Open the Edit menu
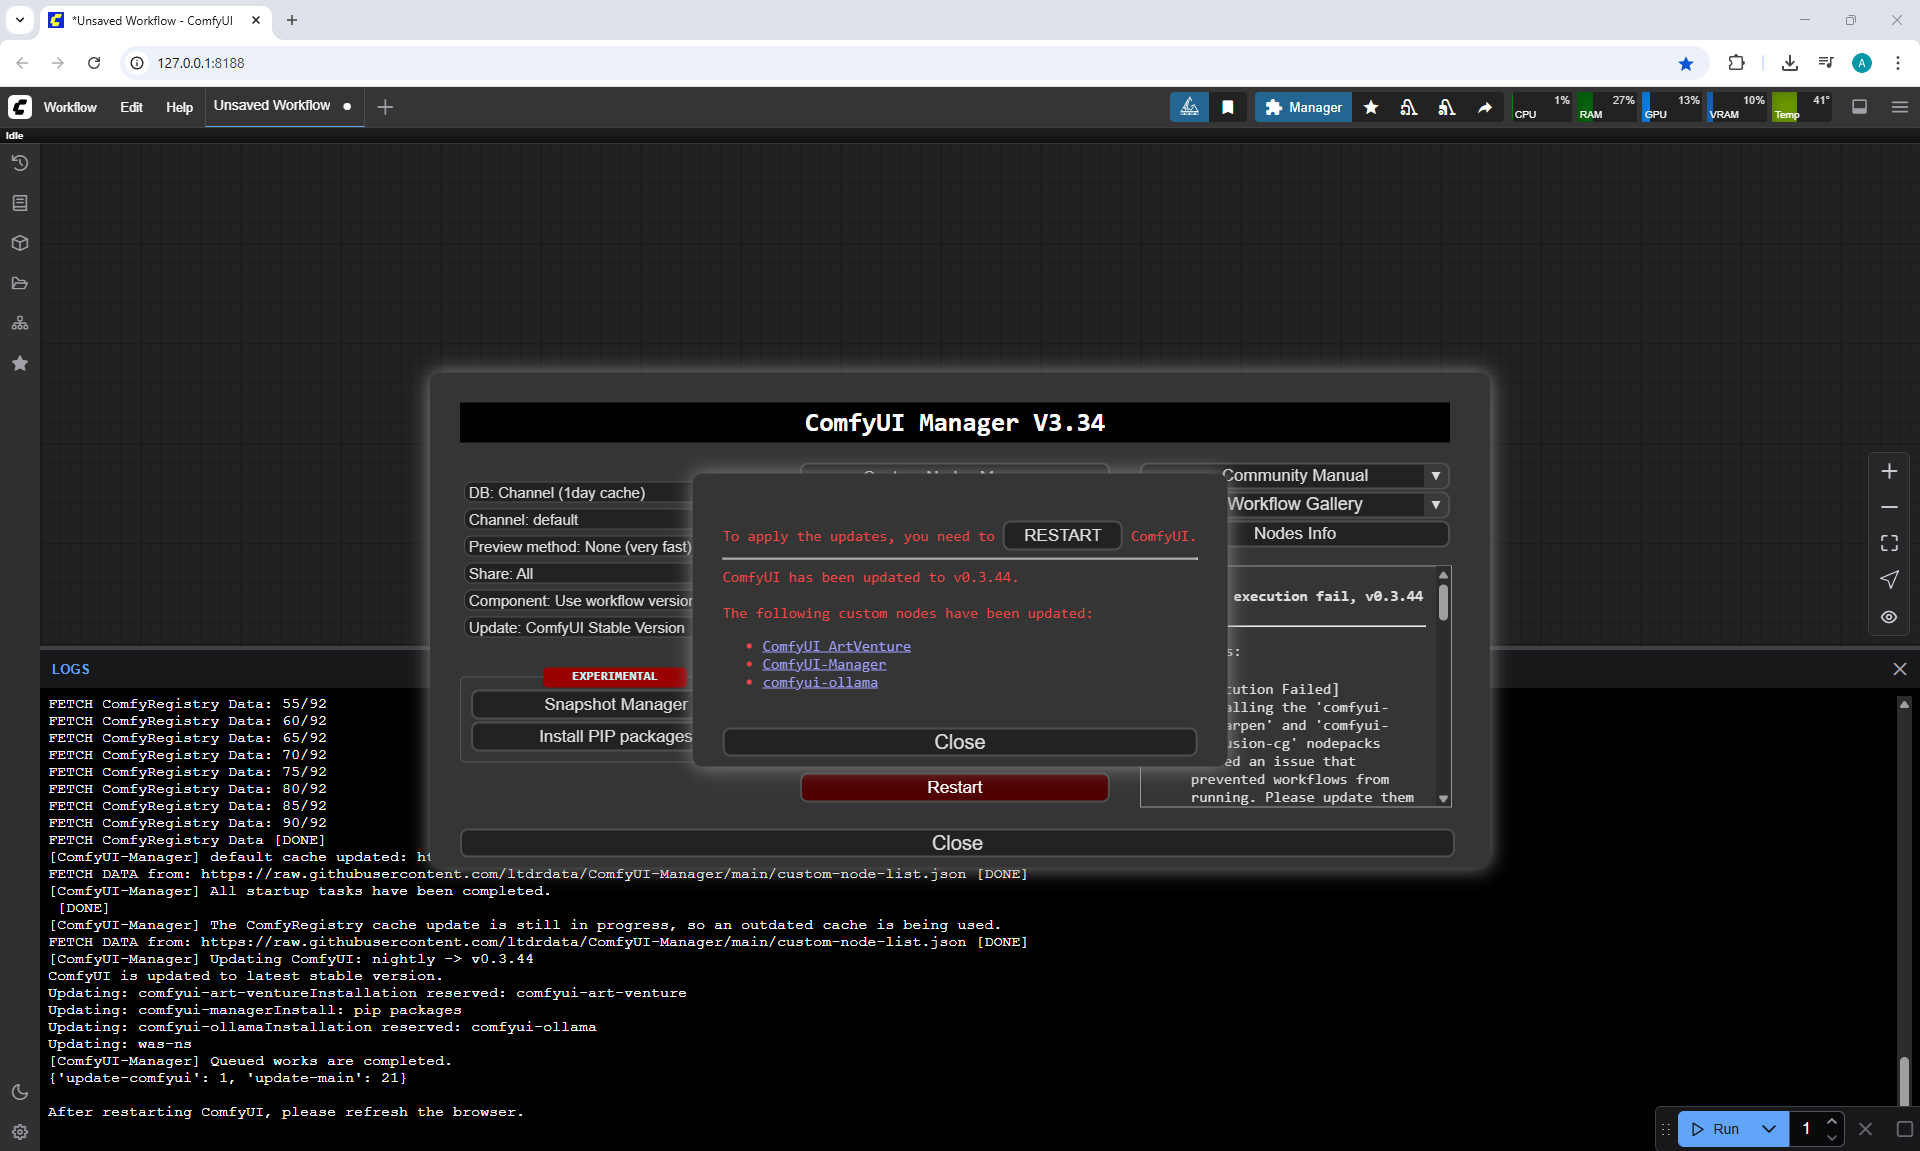This screenshot has height=1151, width=1920. coord(131,107)
